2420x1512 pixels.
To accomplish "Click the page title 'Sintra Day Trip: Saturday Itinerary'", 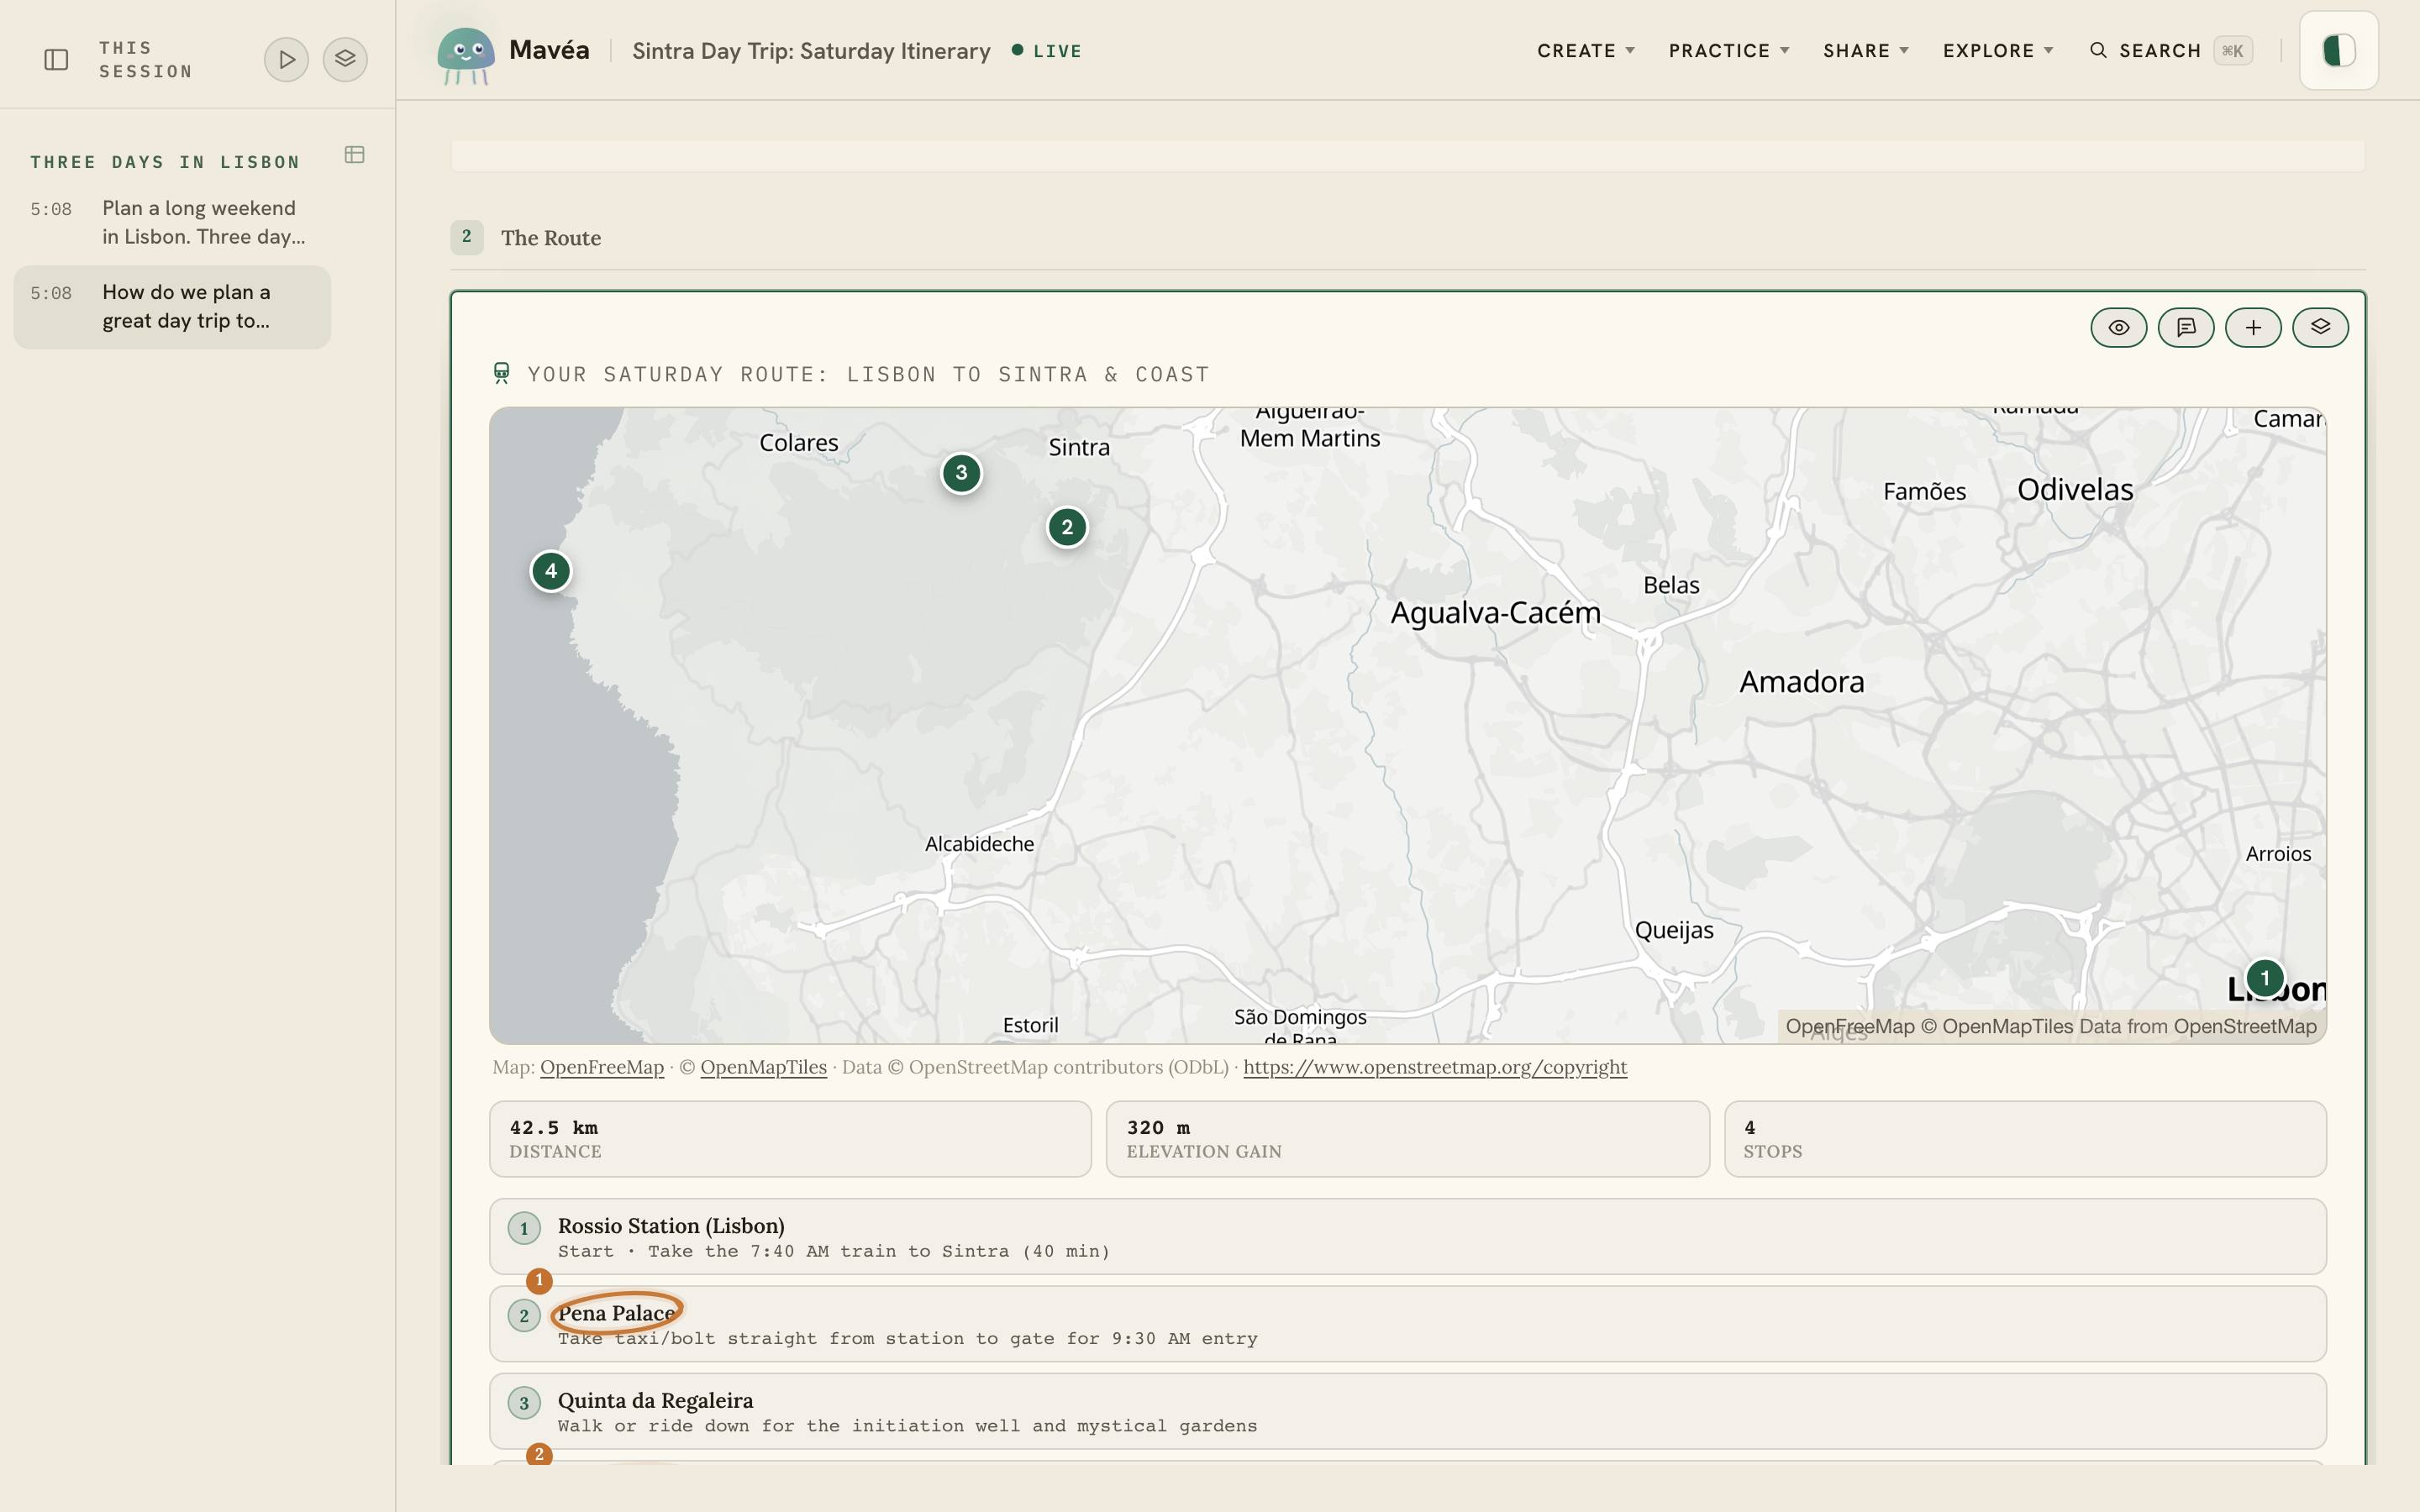I will coord(811,51).
